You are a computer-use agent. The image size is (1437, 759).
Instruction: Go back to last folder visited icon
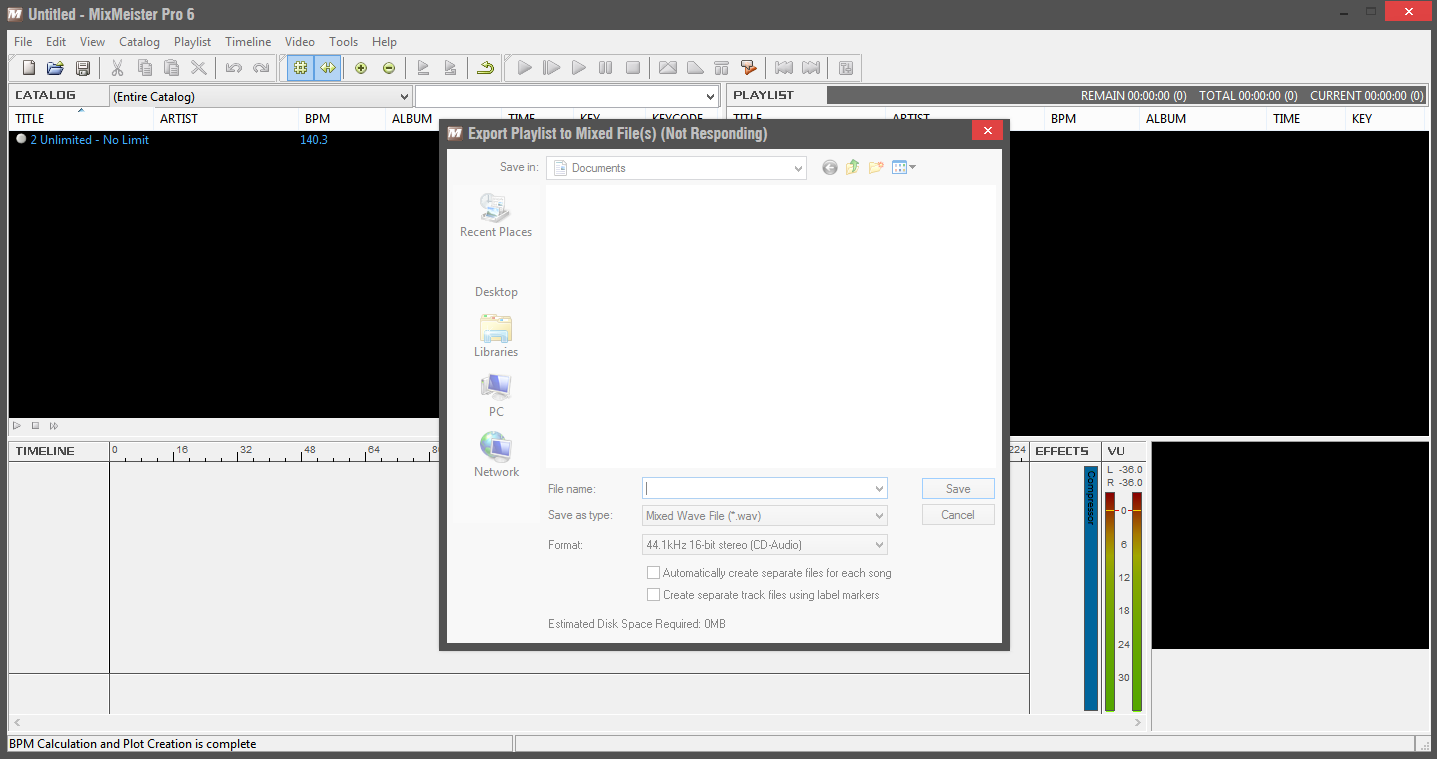(830, 168)
